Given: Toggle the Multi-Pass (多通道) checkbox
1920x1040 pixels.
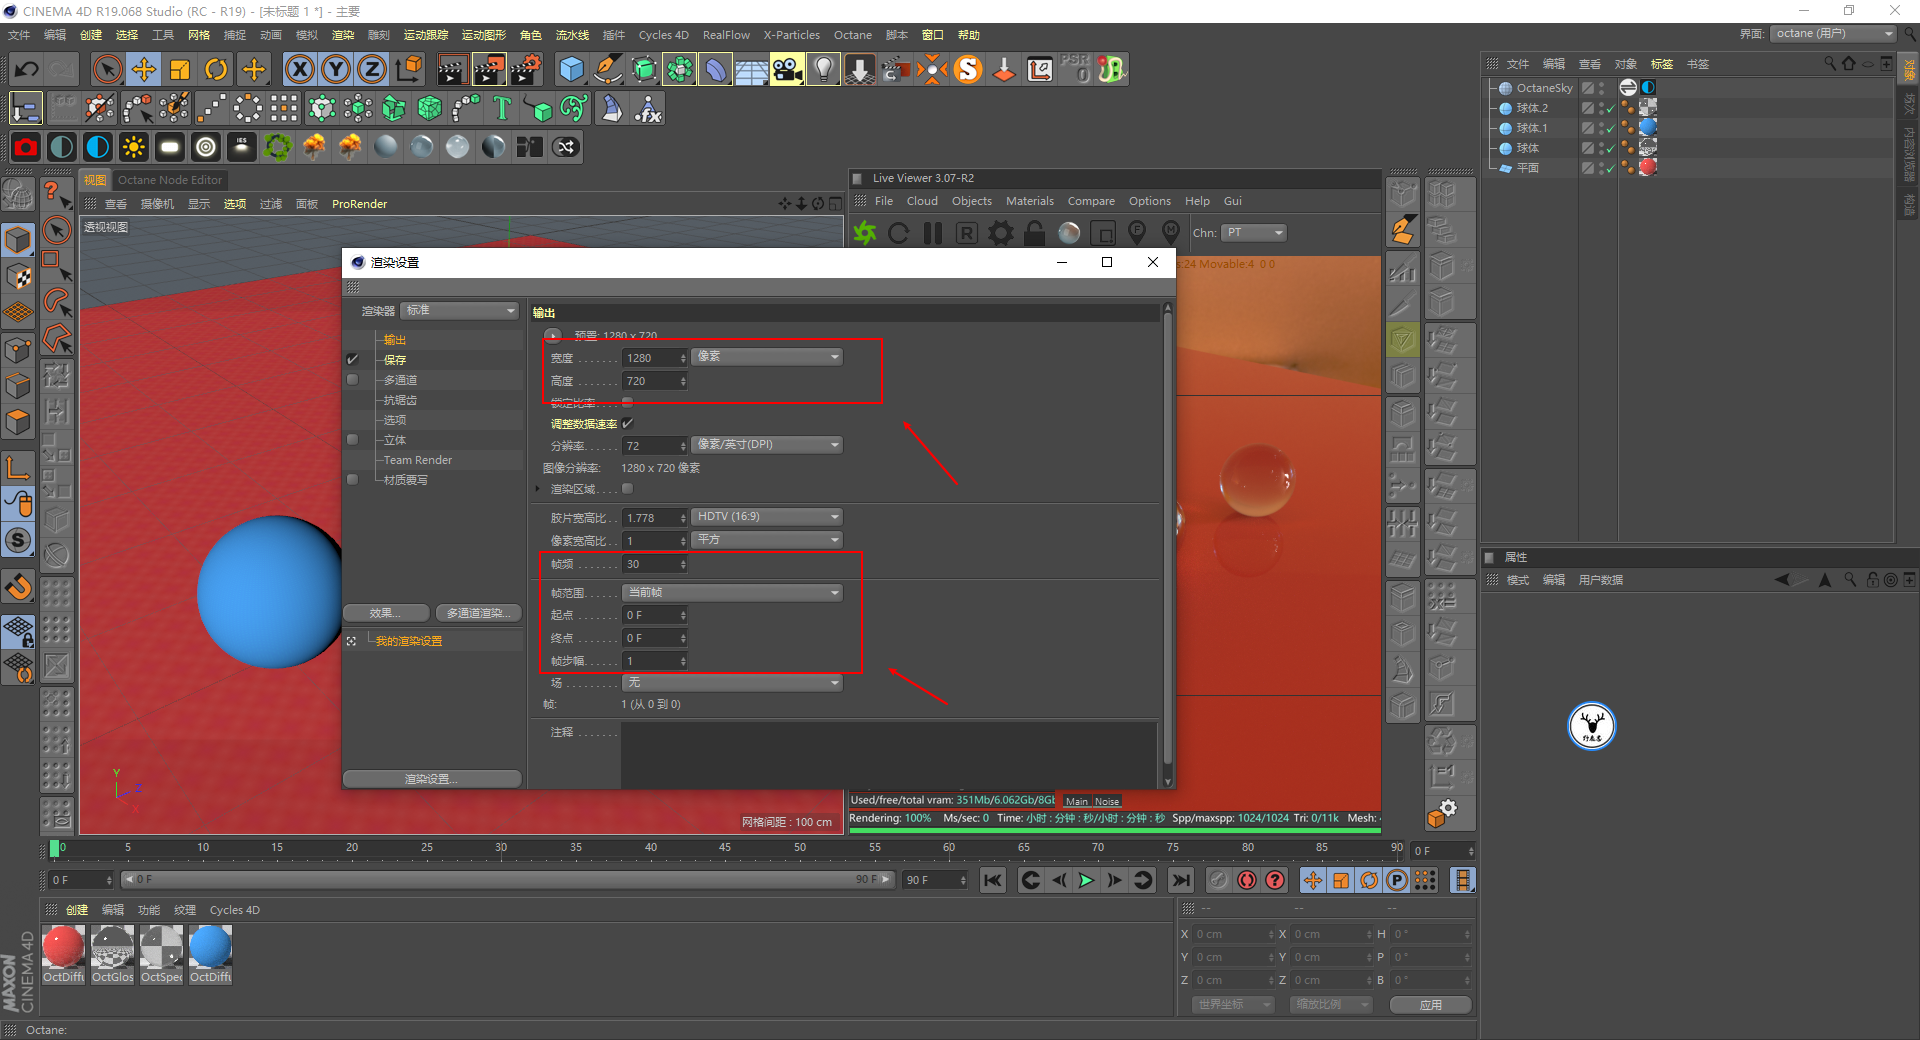Looking at the screenshot, I should 352,380.
